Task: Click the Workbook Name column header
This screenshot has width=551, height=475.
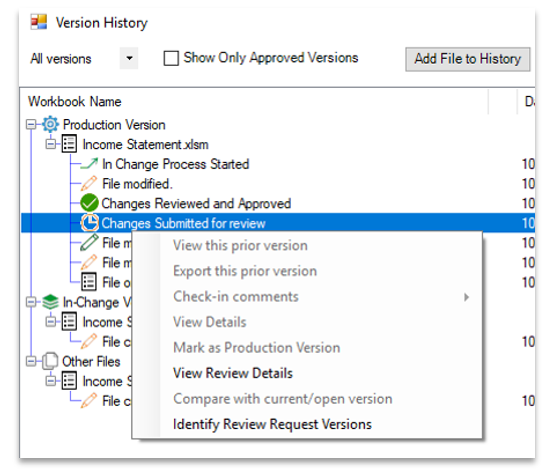Action: tap(74, 102)
